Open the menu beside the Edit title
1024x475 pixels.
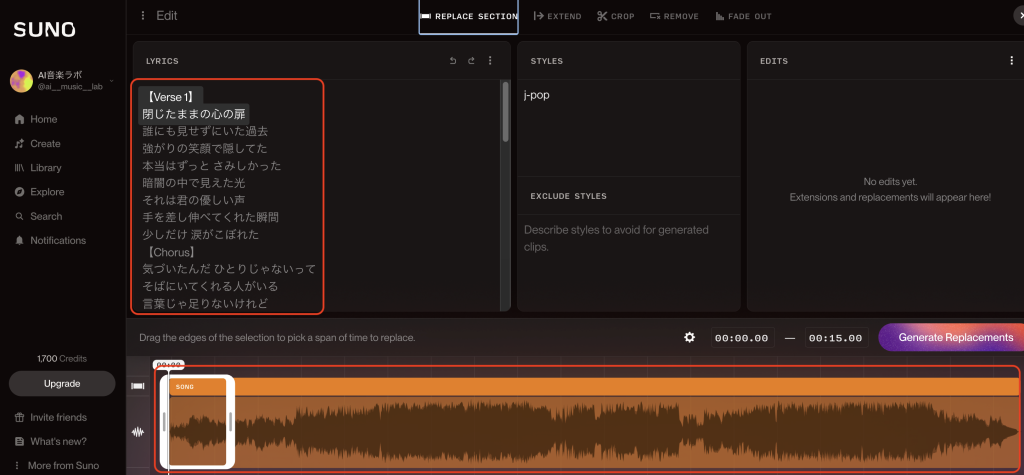point(143,16)
